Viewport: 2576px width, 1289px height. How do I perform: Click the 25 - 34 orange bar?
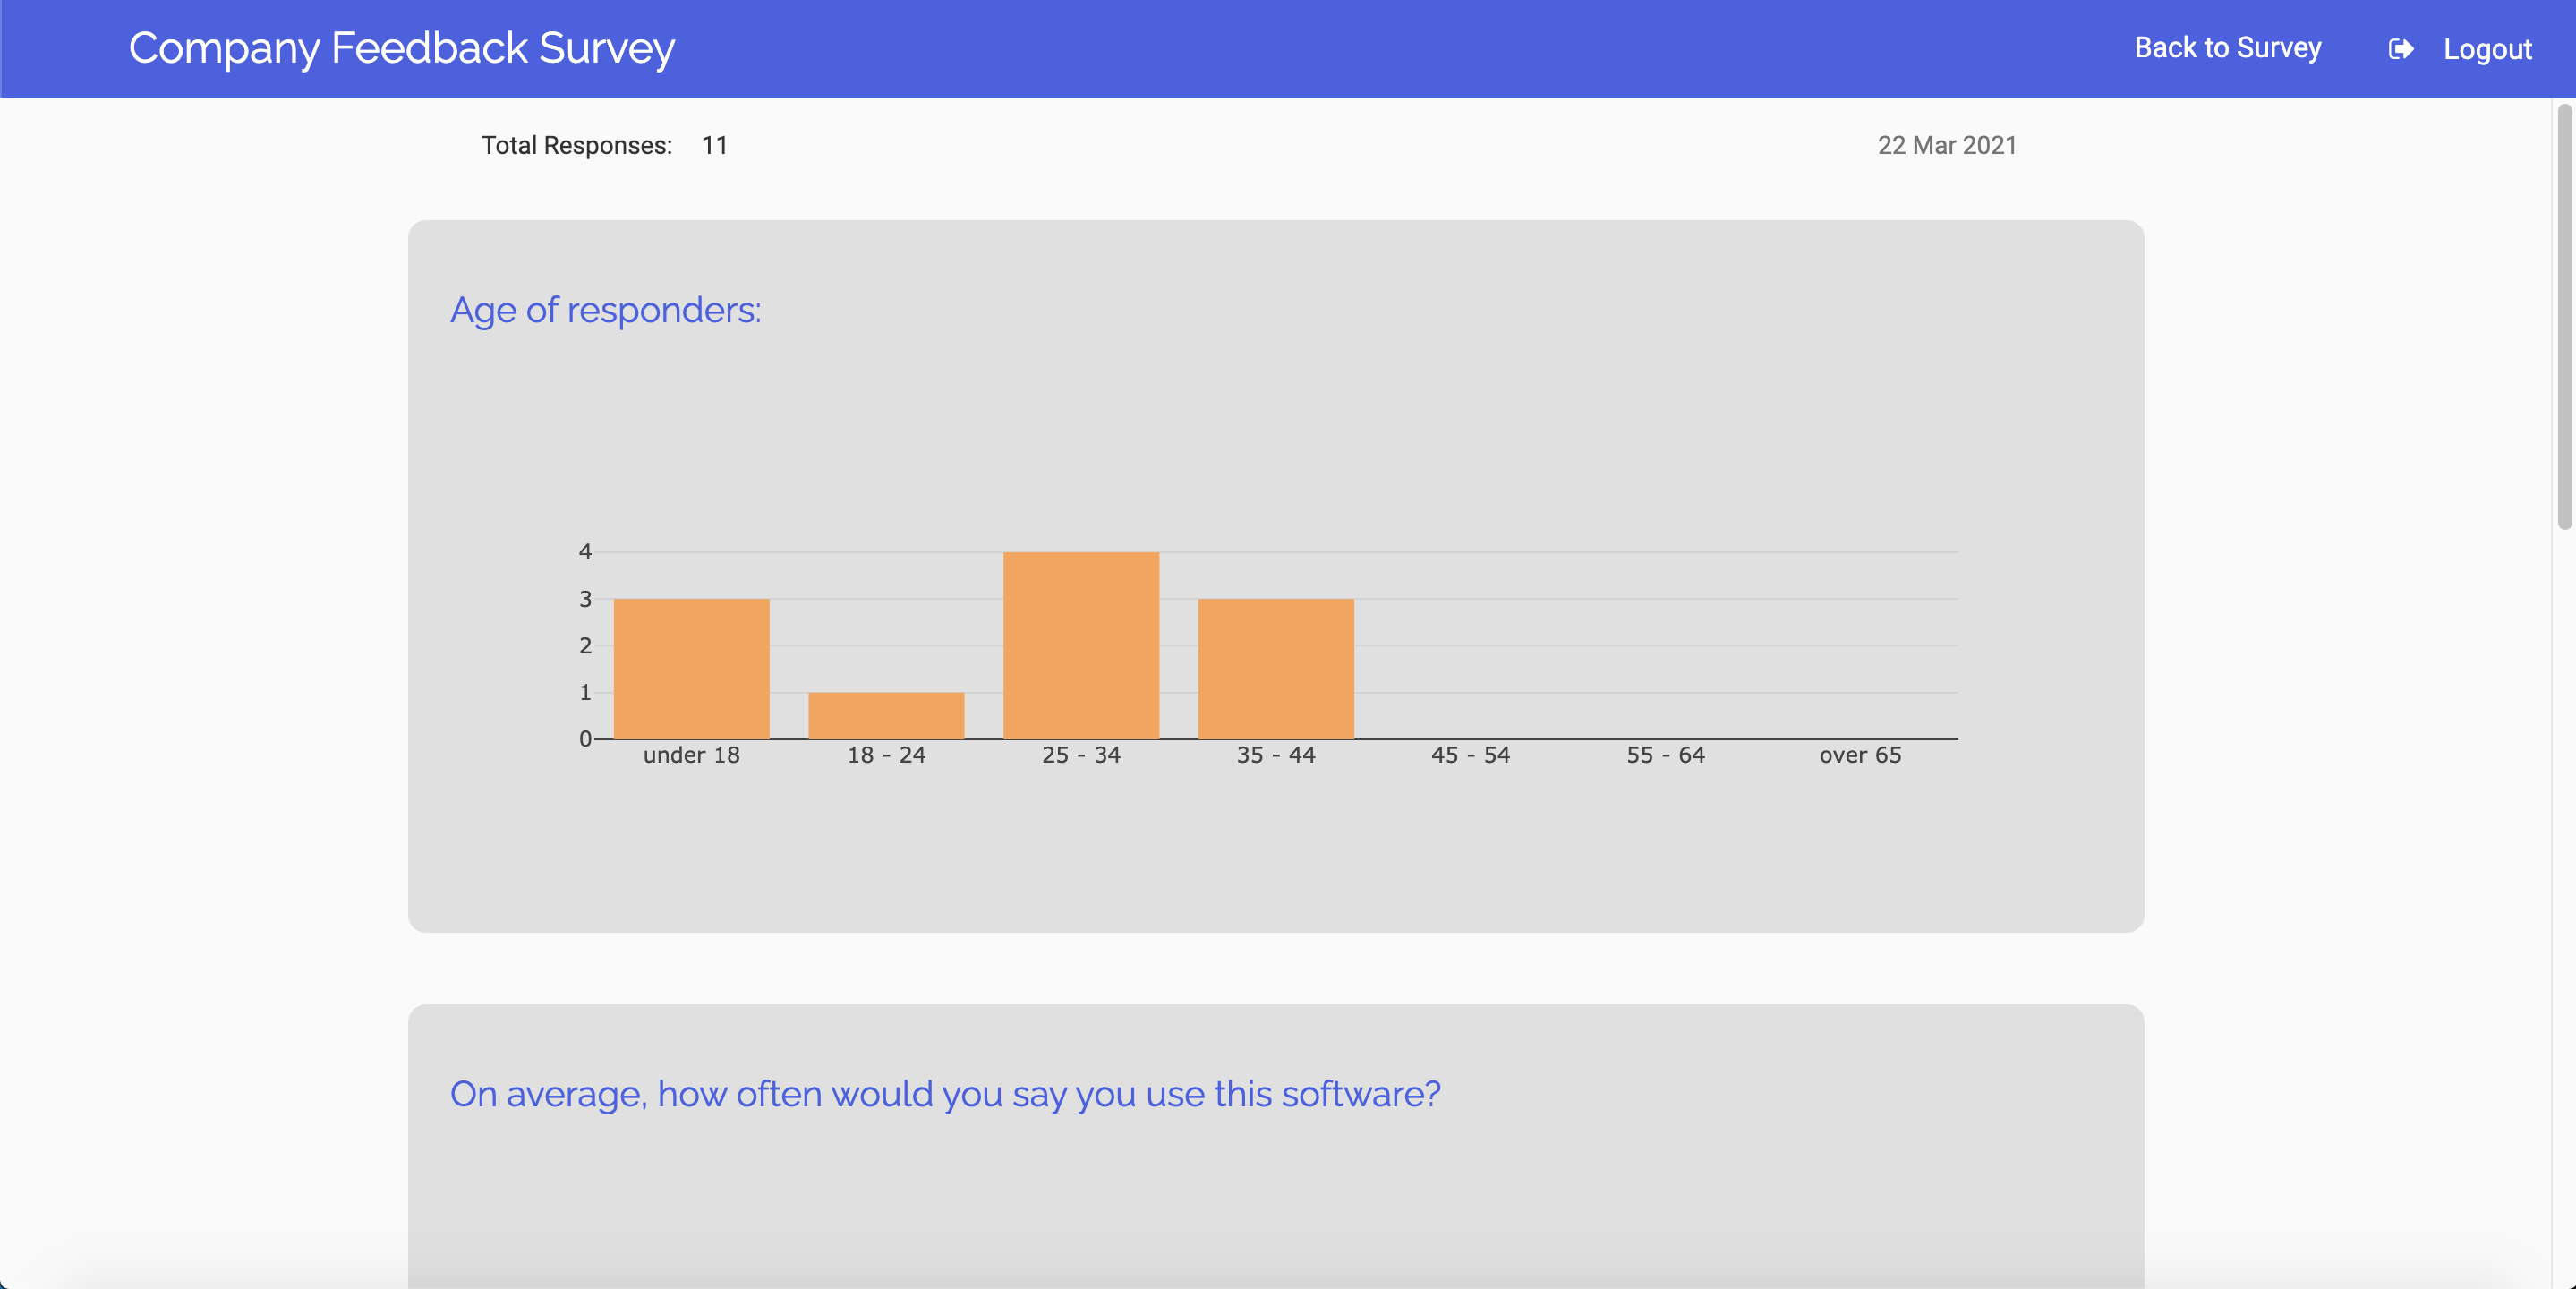[x=1081, y=645]
